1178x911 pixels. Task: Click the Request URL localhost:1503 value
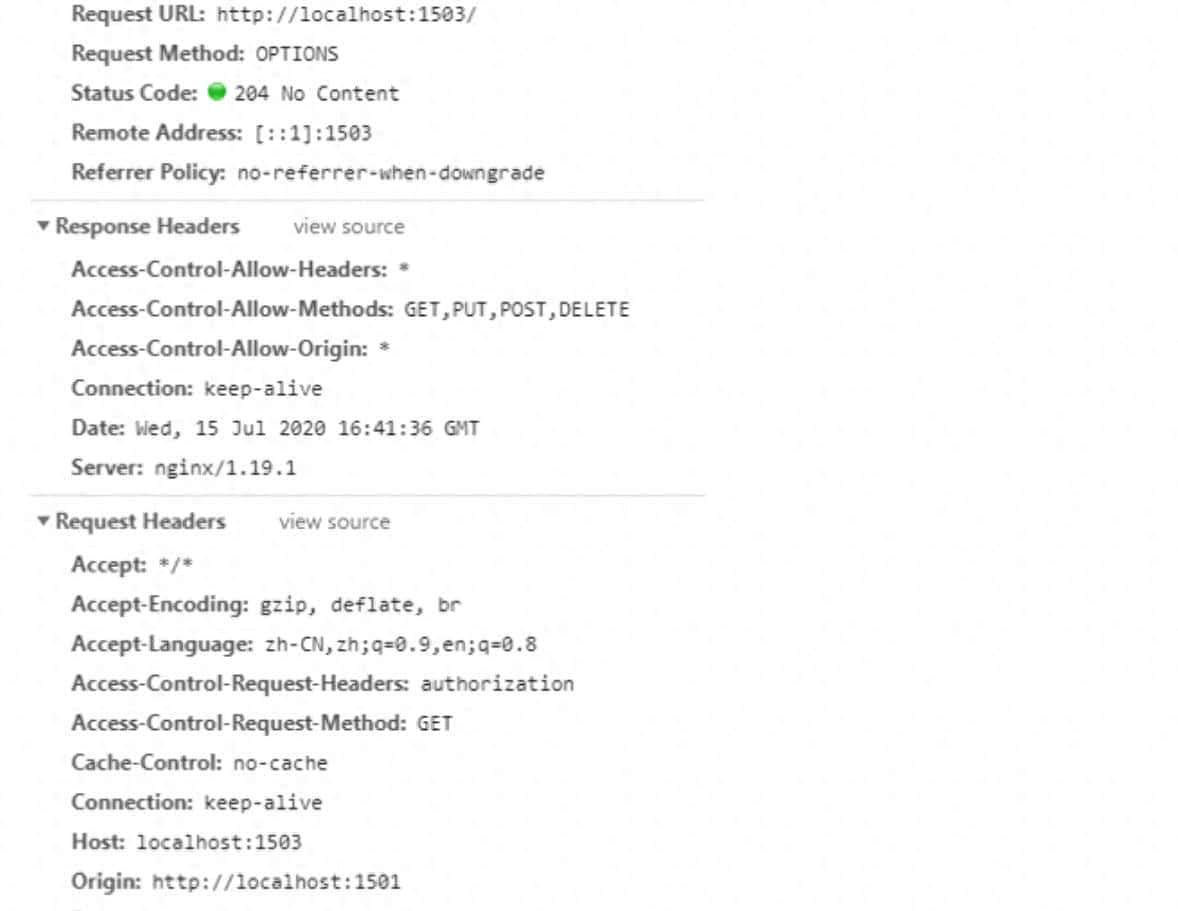347,15
